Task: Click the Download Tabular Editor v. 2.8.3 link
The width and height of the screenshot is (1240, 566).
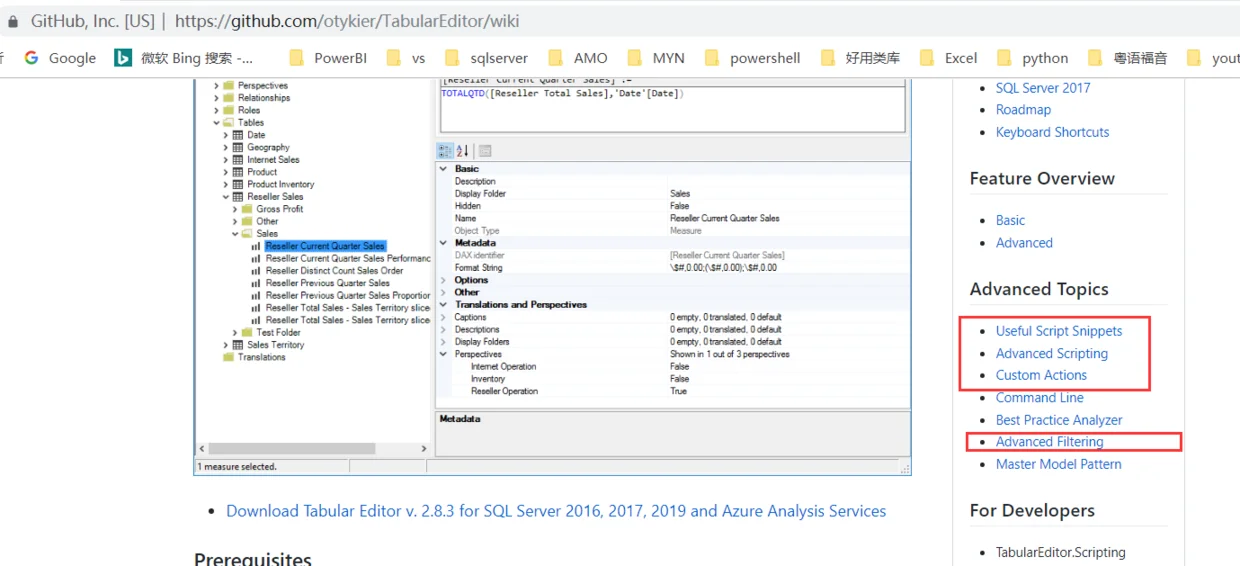Action: pos(556,511)
